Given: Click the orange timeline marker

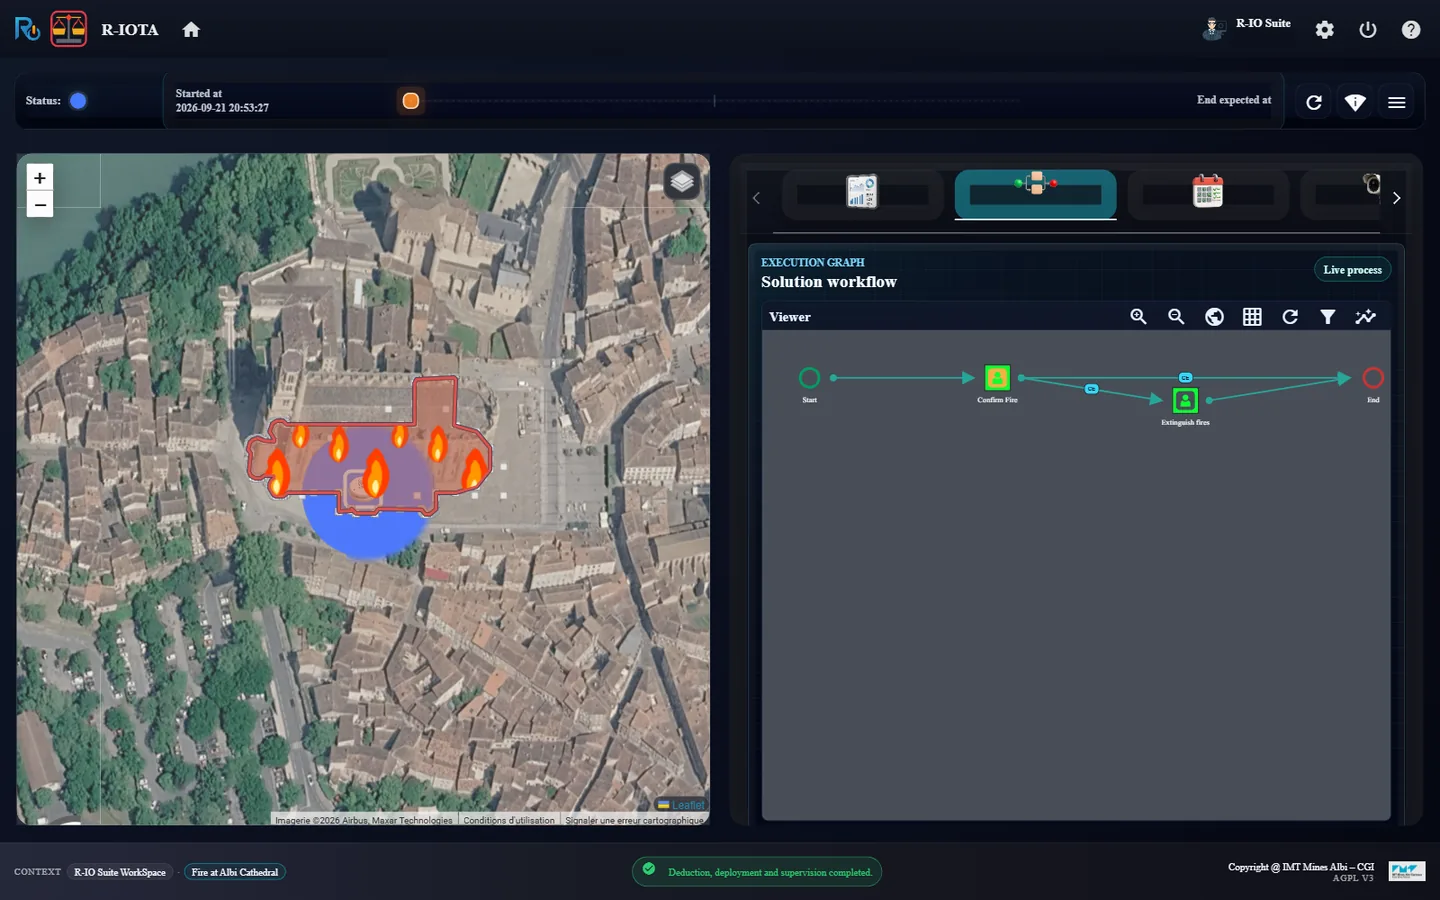Looking at the screenshot, I should point(410,100).
